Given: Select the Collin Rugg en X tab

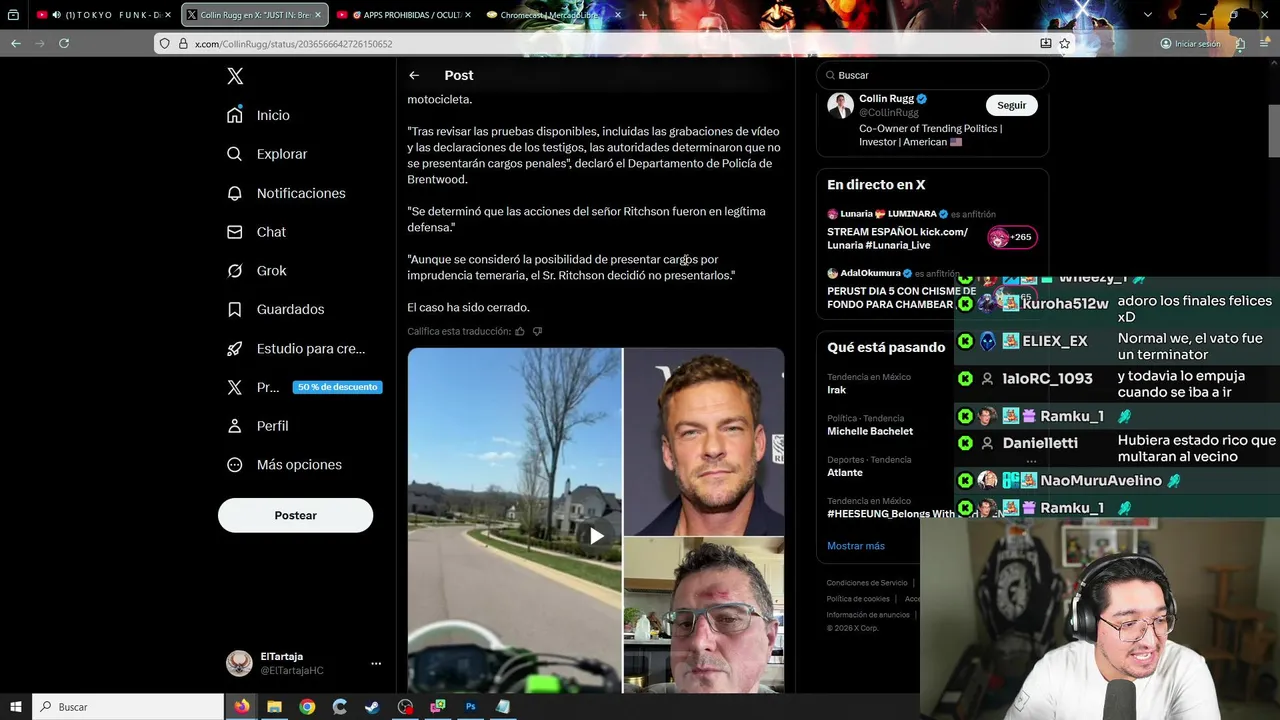Looking at the screenshot, I should pyautogui.click(x=254, y=15).
